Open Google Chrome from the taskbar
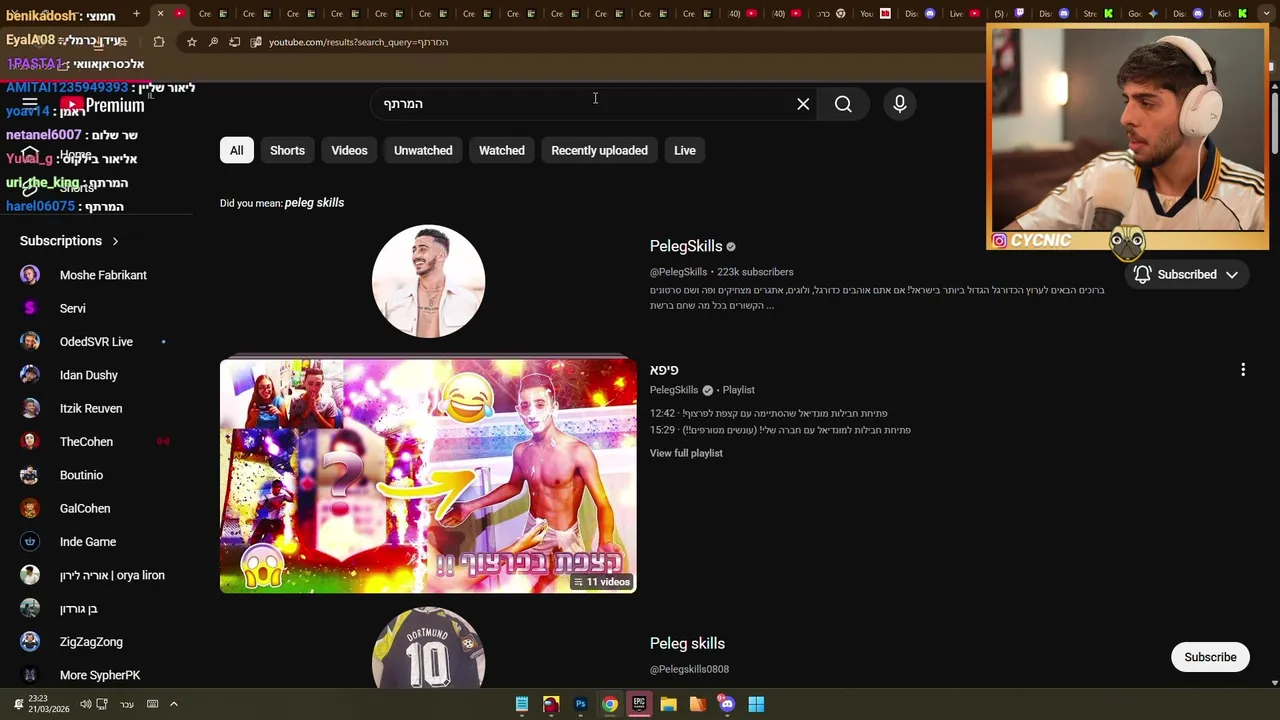Image resolution: width=1280 pixels, height=720 pixels. tap(610, 704)
